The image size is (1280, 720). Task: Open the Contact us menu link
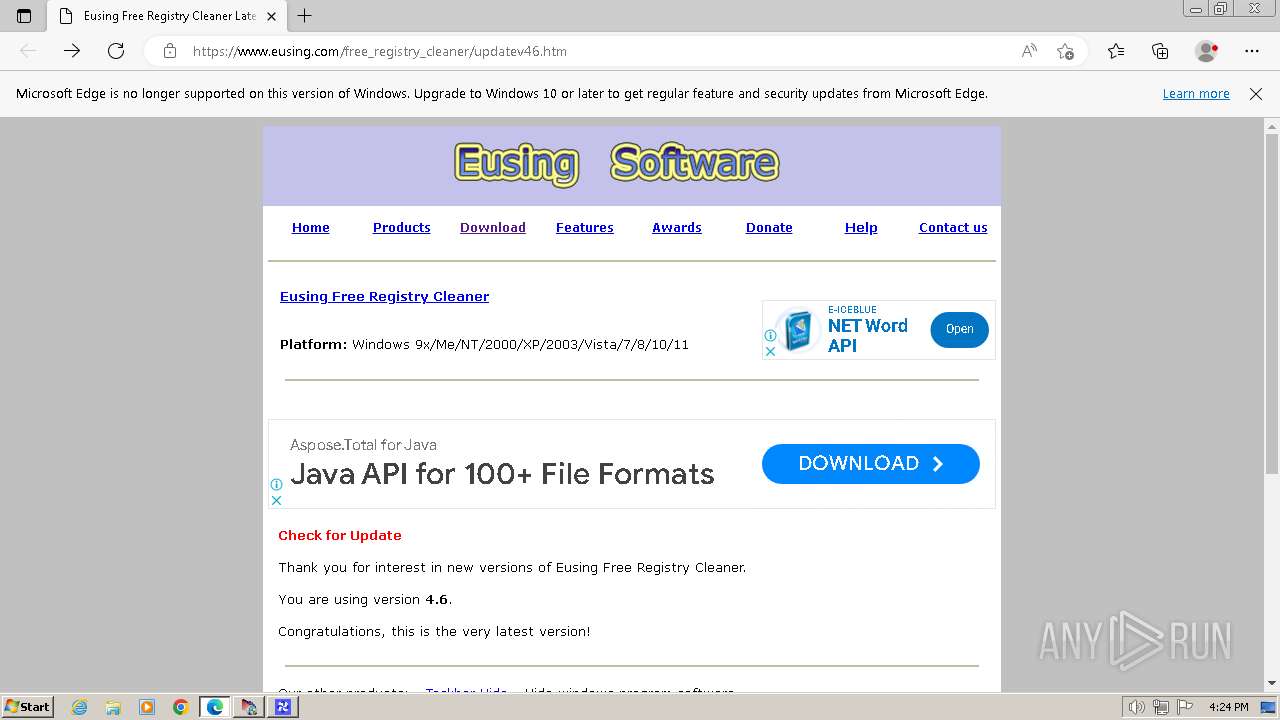point(953,228)
